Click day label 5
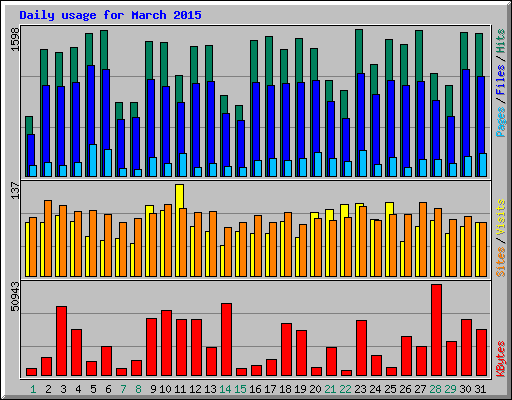 click(93, 389)
